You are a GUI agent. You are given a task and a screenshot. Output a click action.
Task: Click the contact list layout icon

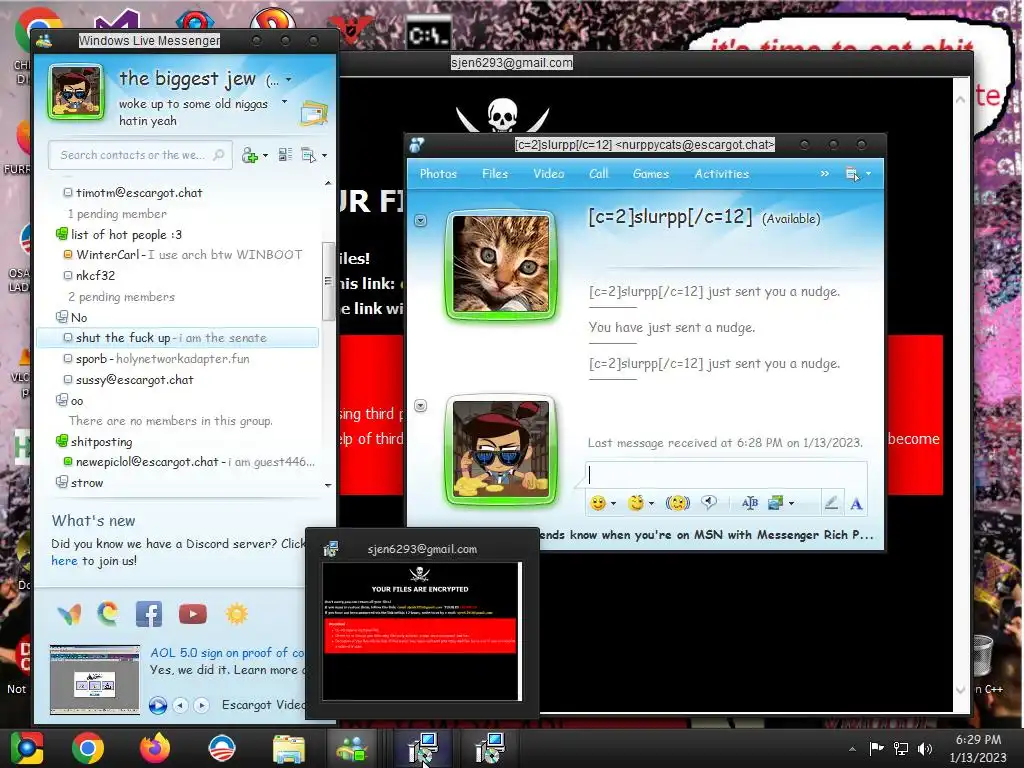[285, 155]
